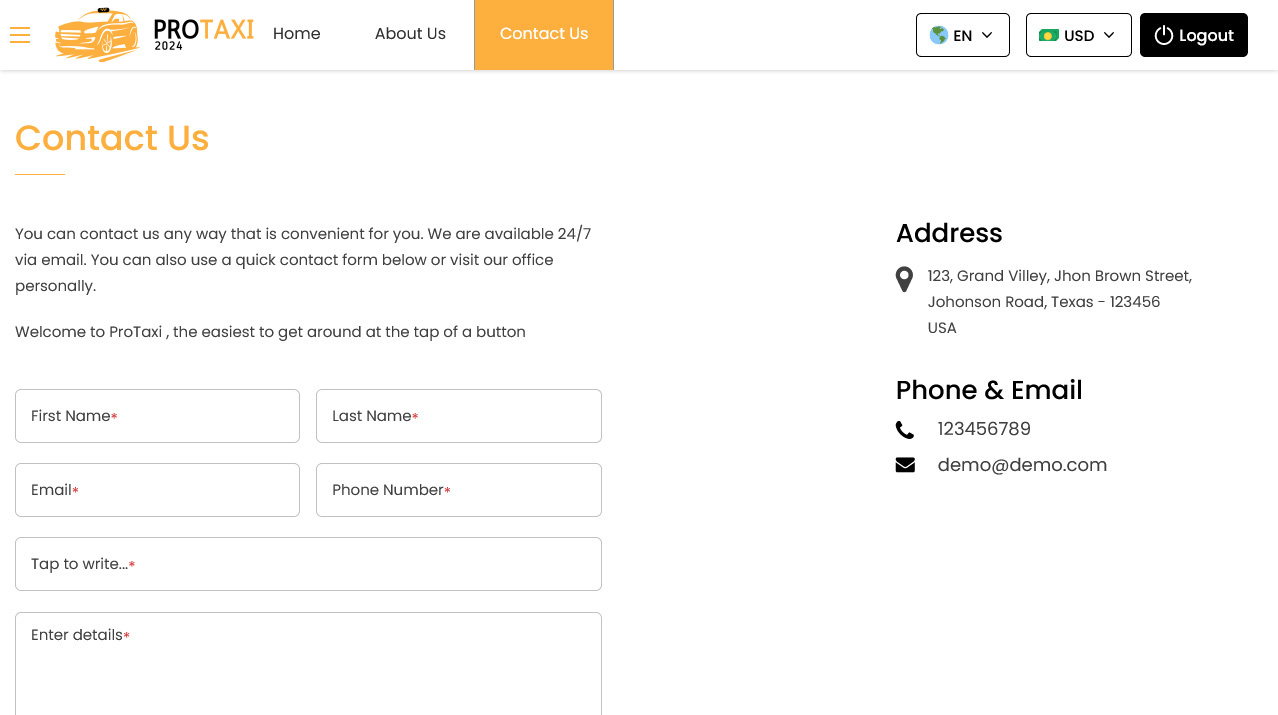Click the money icon beside USD
The image size is (1278, 715).
coord(1048,35)
